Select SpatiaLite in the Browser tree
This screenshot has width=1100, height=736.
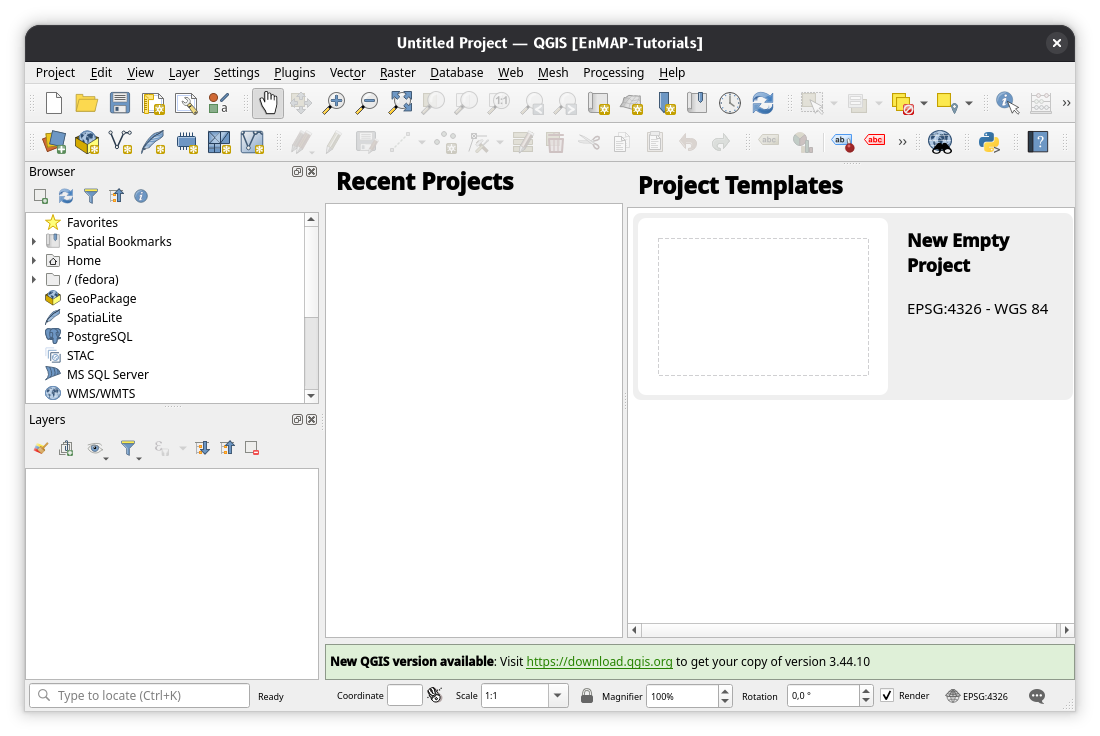click(94, 317)
